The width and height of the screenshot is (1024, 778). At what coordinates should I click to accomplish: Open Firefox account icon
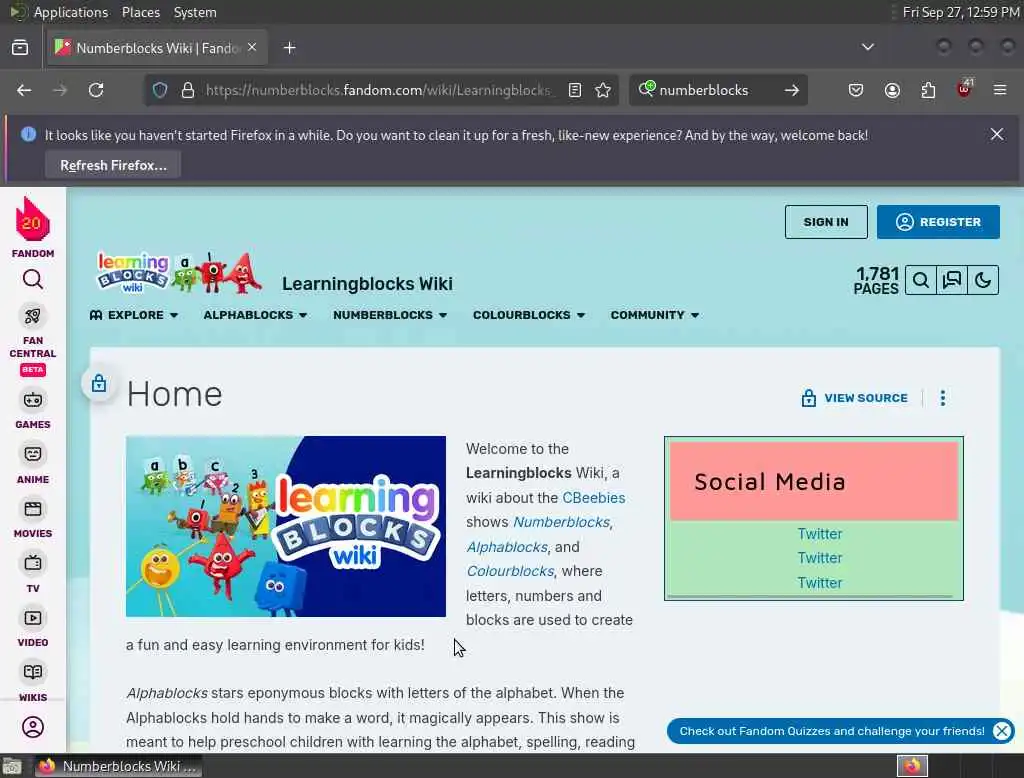tap(892, 90)
